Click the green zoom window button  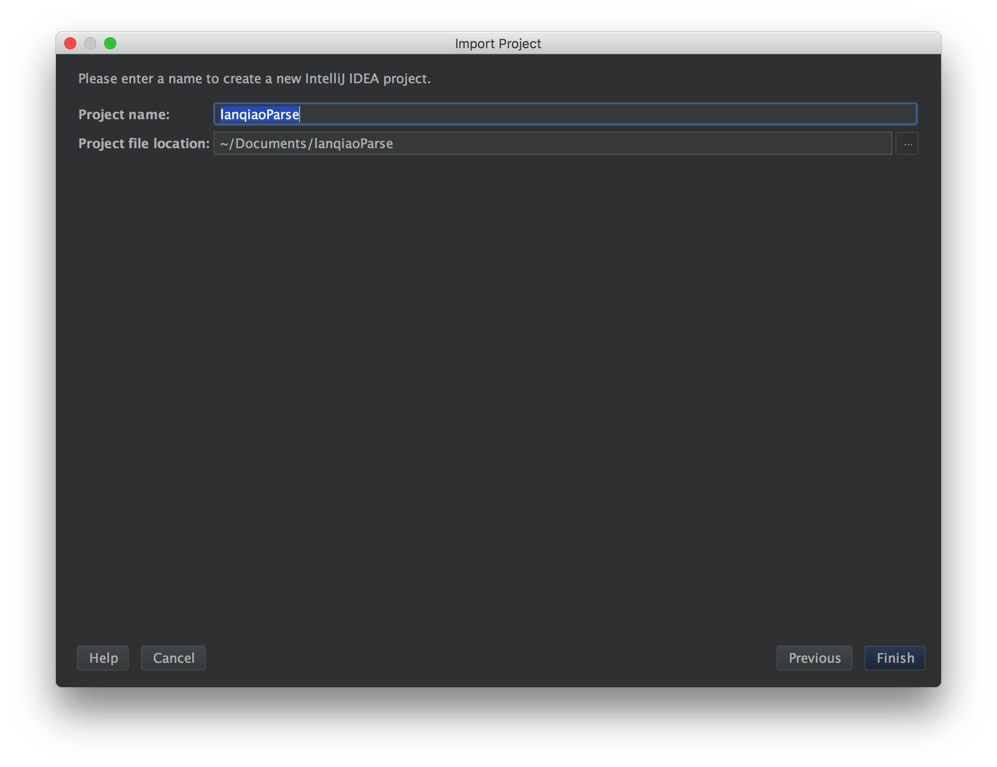(x=110, y=43)
